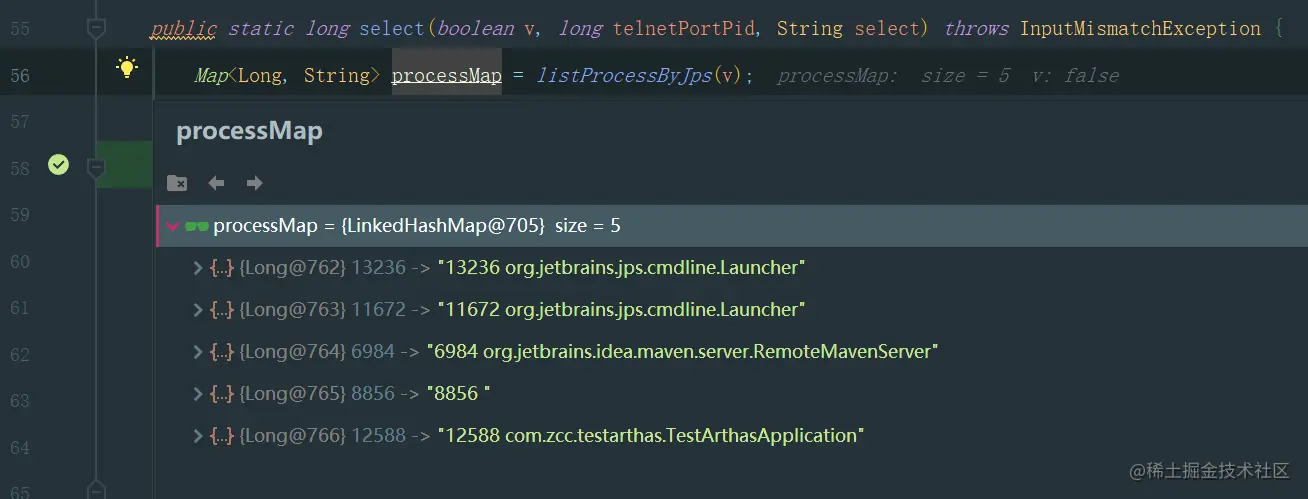Click the highlighted processMap variable in code

446,75
